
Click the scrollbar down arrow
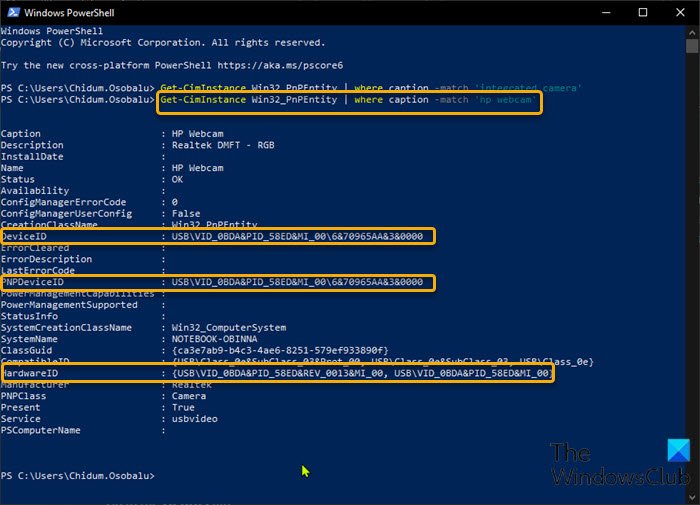(x=692, y=497)
